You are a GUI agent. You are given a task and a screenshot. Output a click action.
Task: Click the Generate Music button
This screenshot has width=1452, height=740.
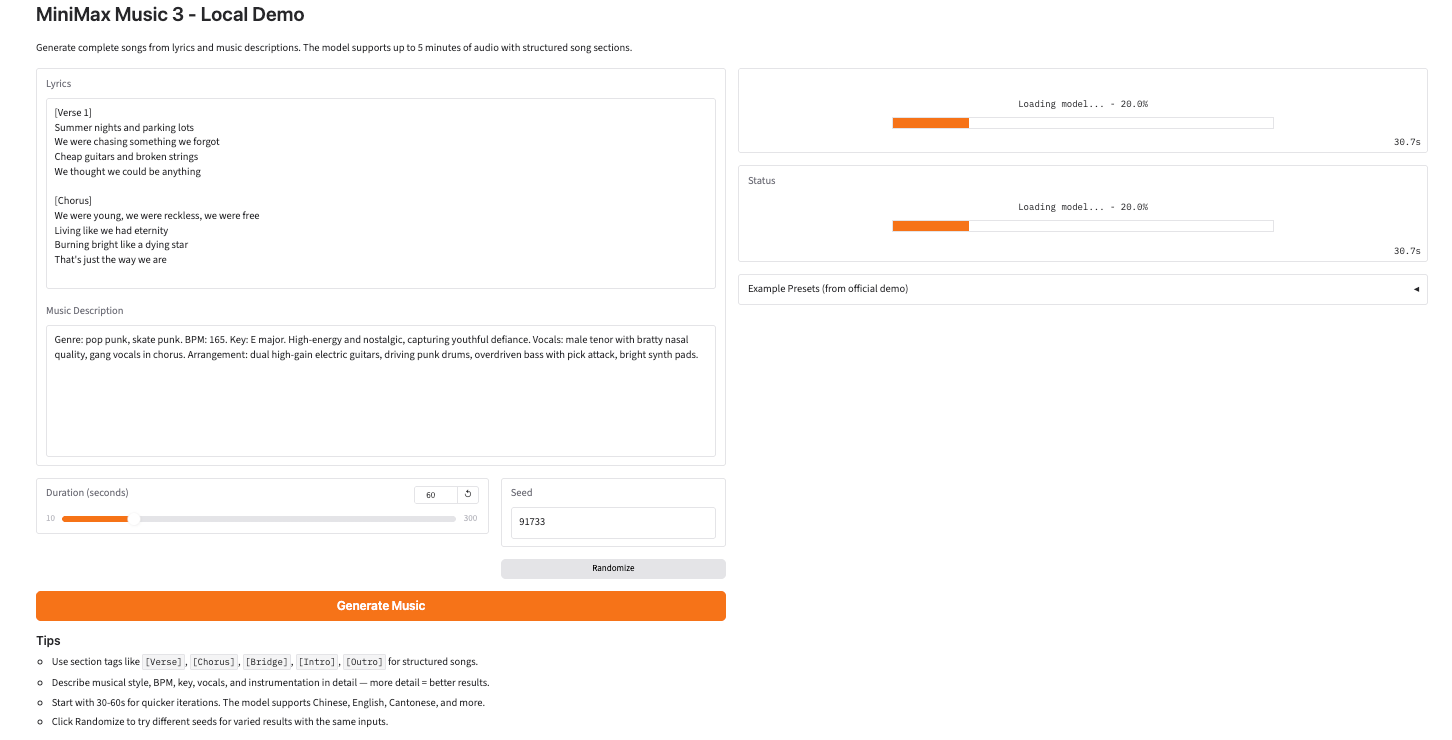tap(381, 606)
